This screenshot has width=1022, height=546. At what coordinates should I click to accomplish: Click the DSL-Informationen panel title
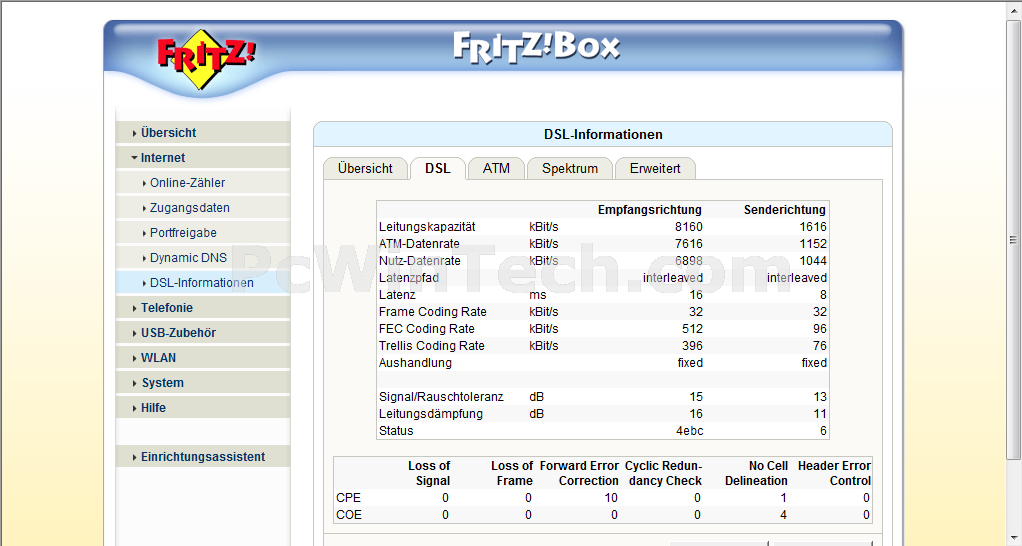coord(603,134)
